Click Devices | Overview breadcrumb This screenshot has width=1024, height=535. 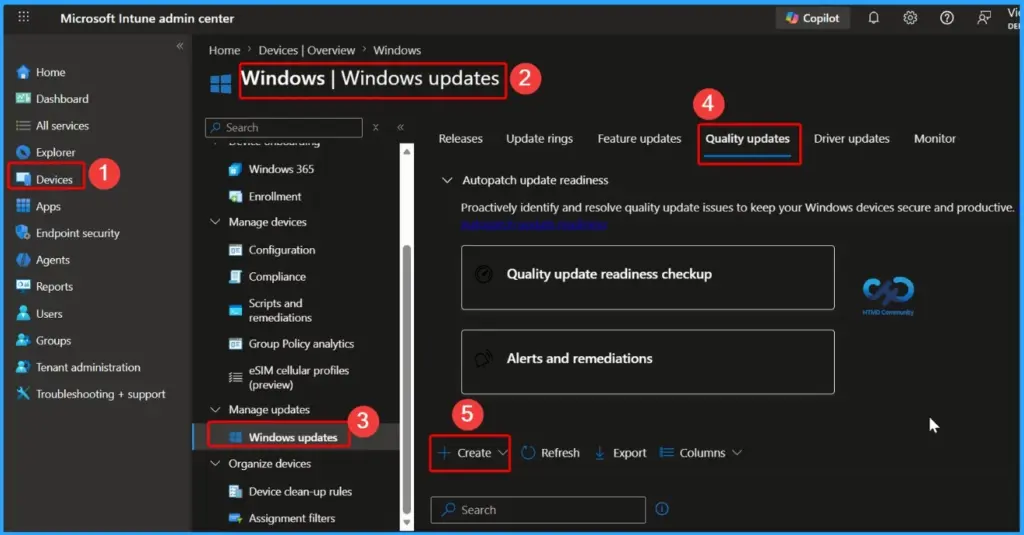click(x=306, y=50)
